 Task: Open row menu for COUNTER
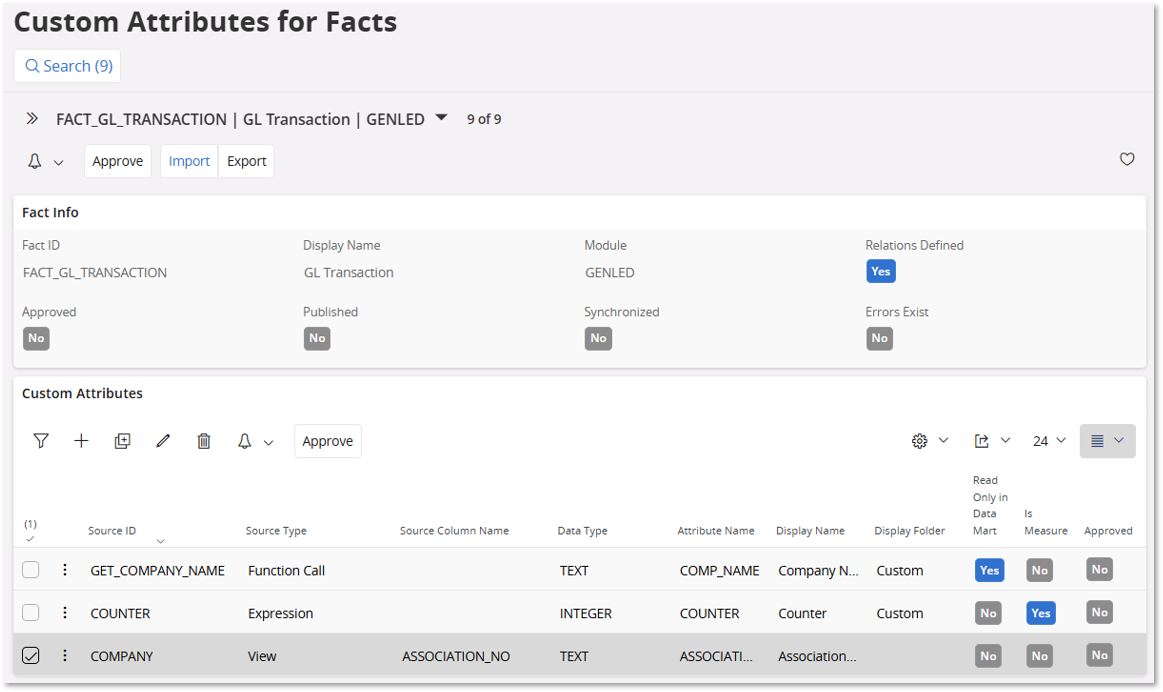pyautogui.click(x=65, y=613)
